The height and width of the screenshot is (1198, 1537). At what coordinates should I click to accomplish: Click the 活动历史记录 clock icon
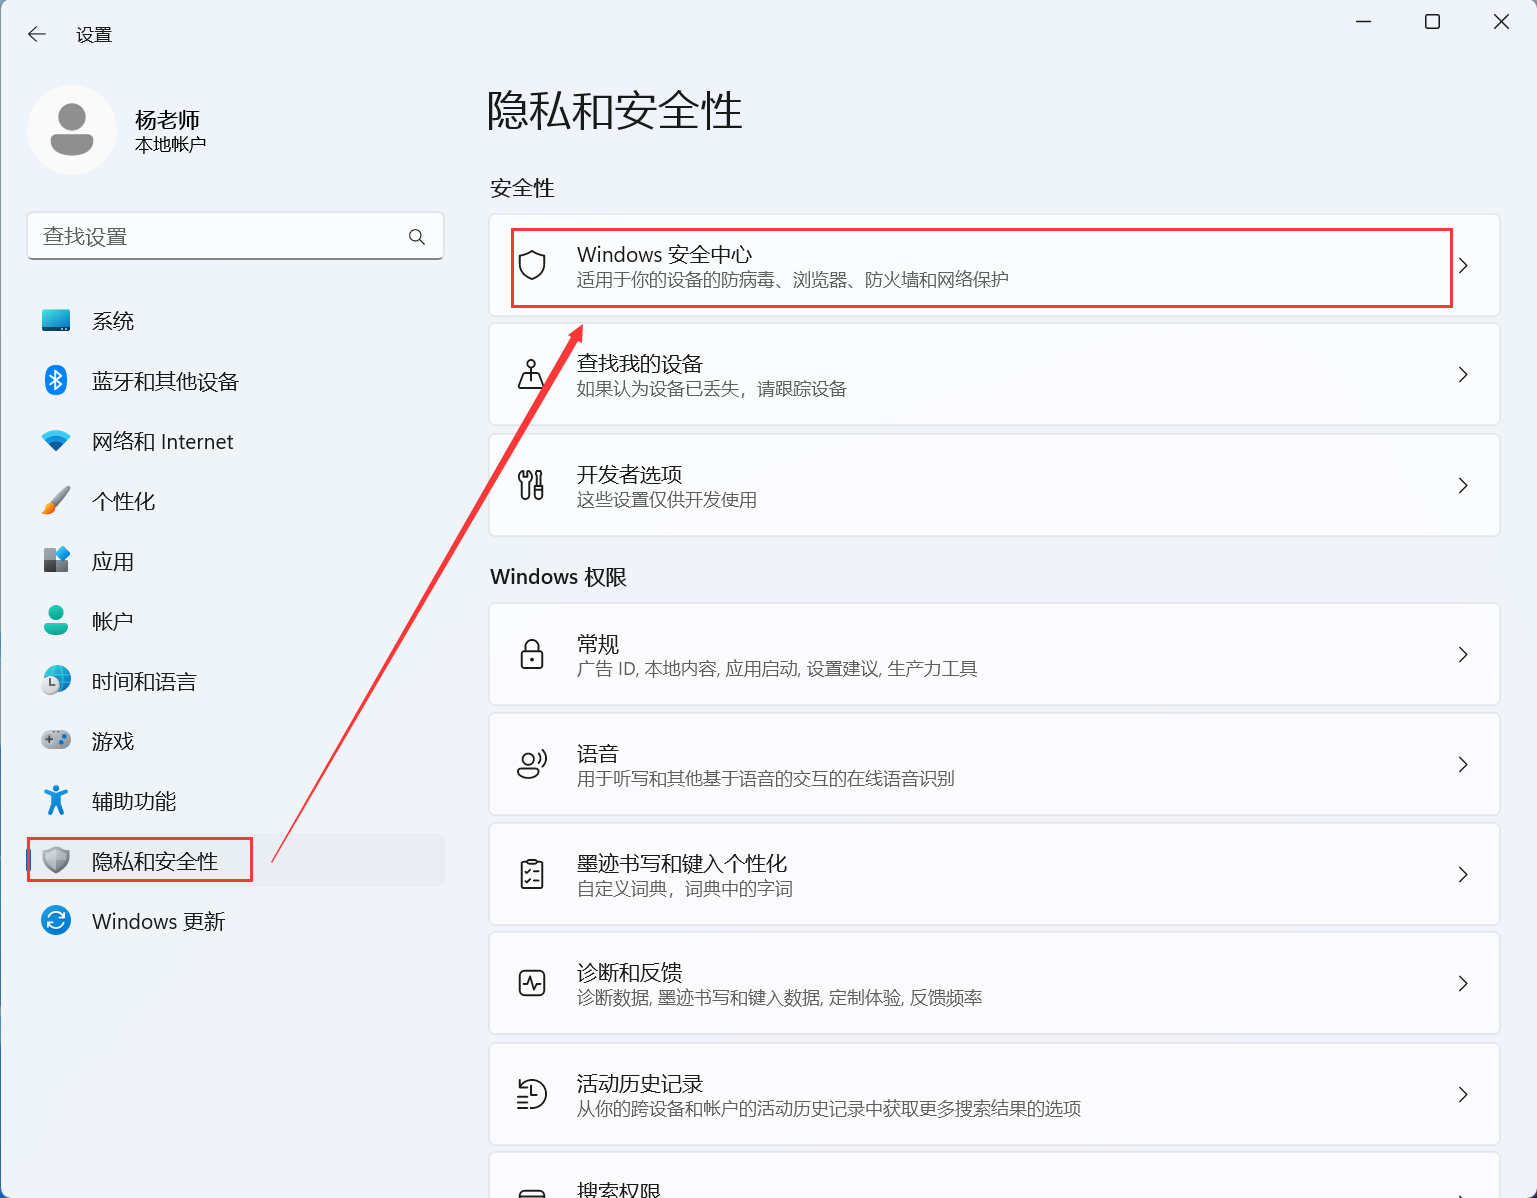[x=532, y=1094]
